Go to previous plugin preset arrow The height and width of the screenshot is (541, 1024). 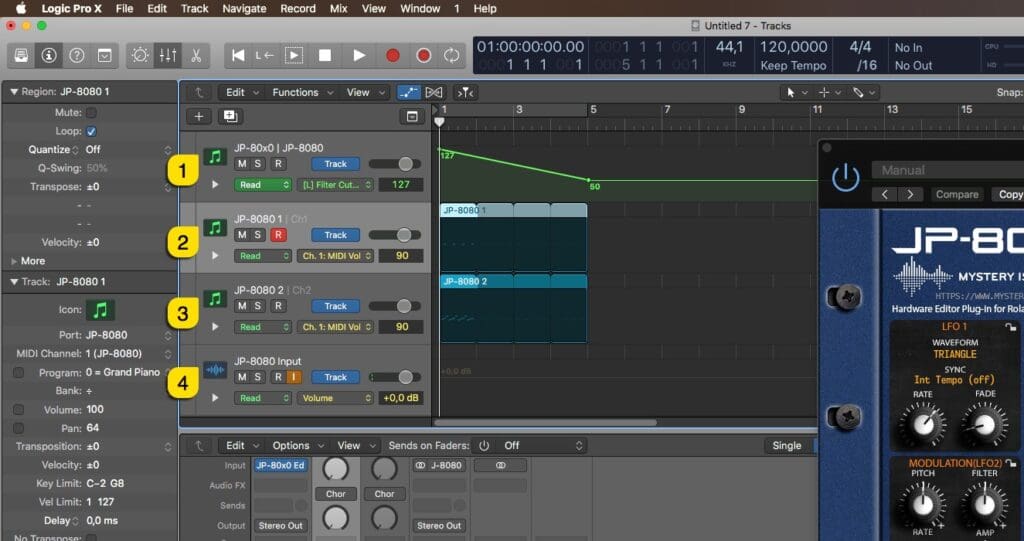(x=884, y=195)
